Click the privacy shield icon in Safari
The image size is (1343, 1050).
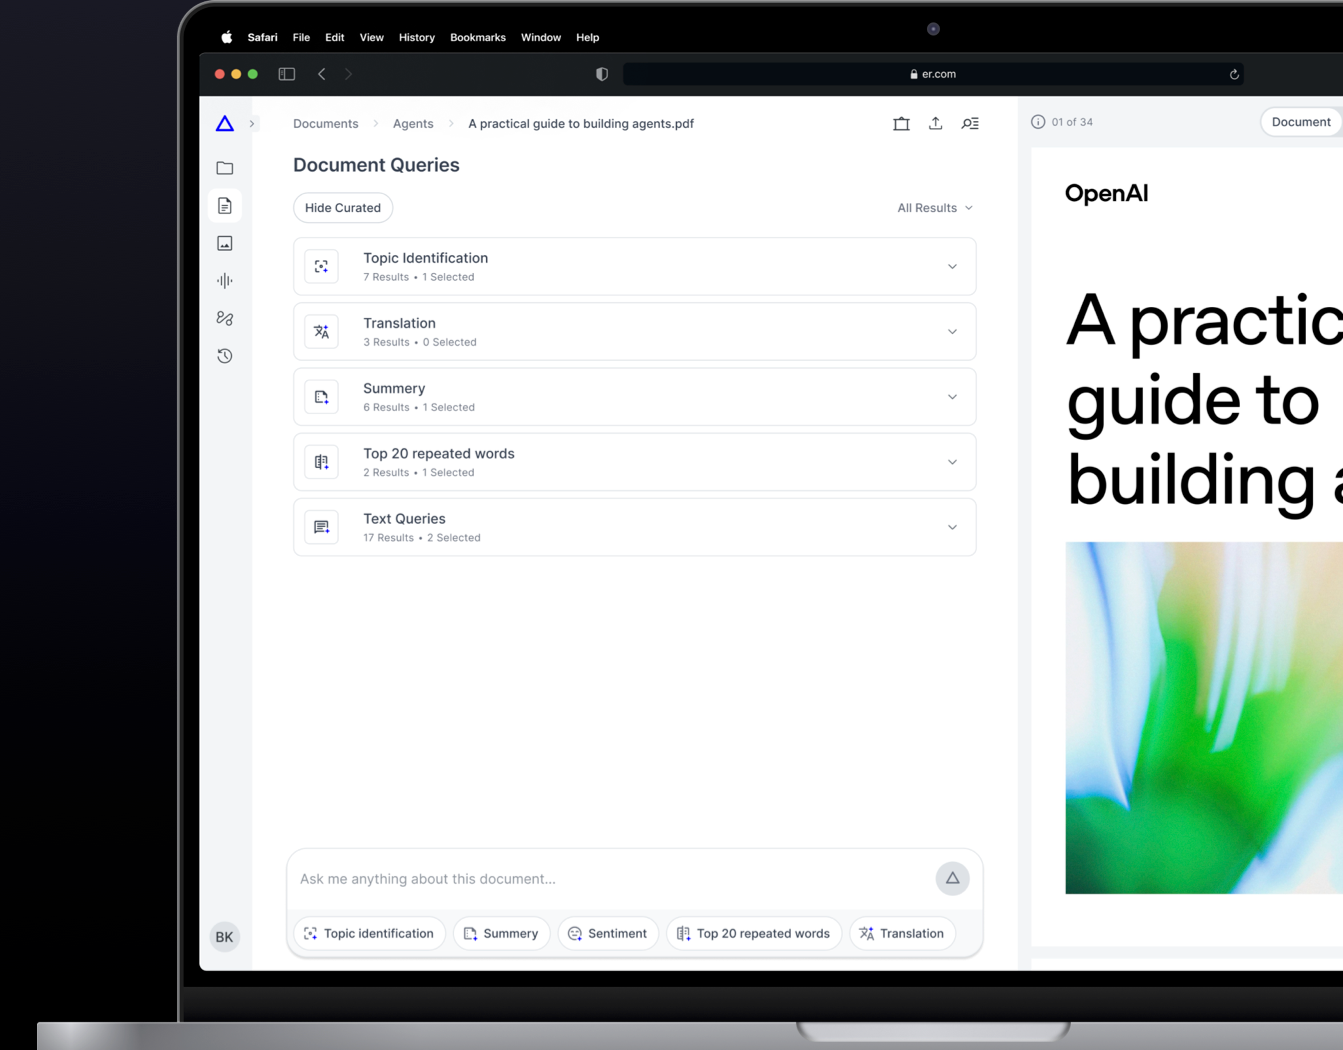click(x=602, y=74)
